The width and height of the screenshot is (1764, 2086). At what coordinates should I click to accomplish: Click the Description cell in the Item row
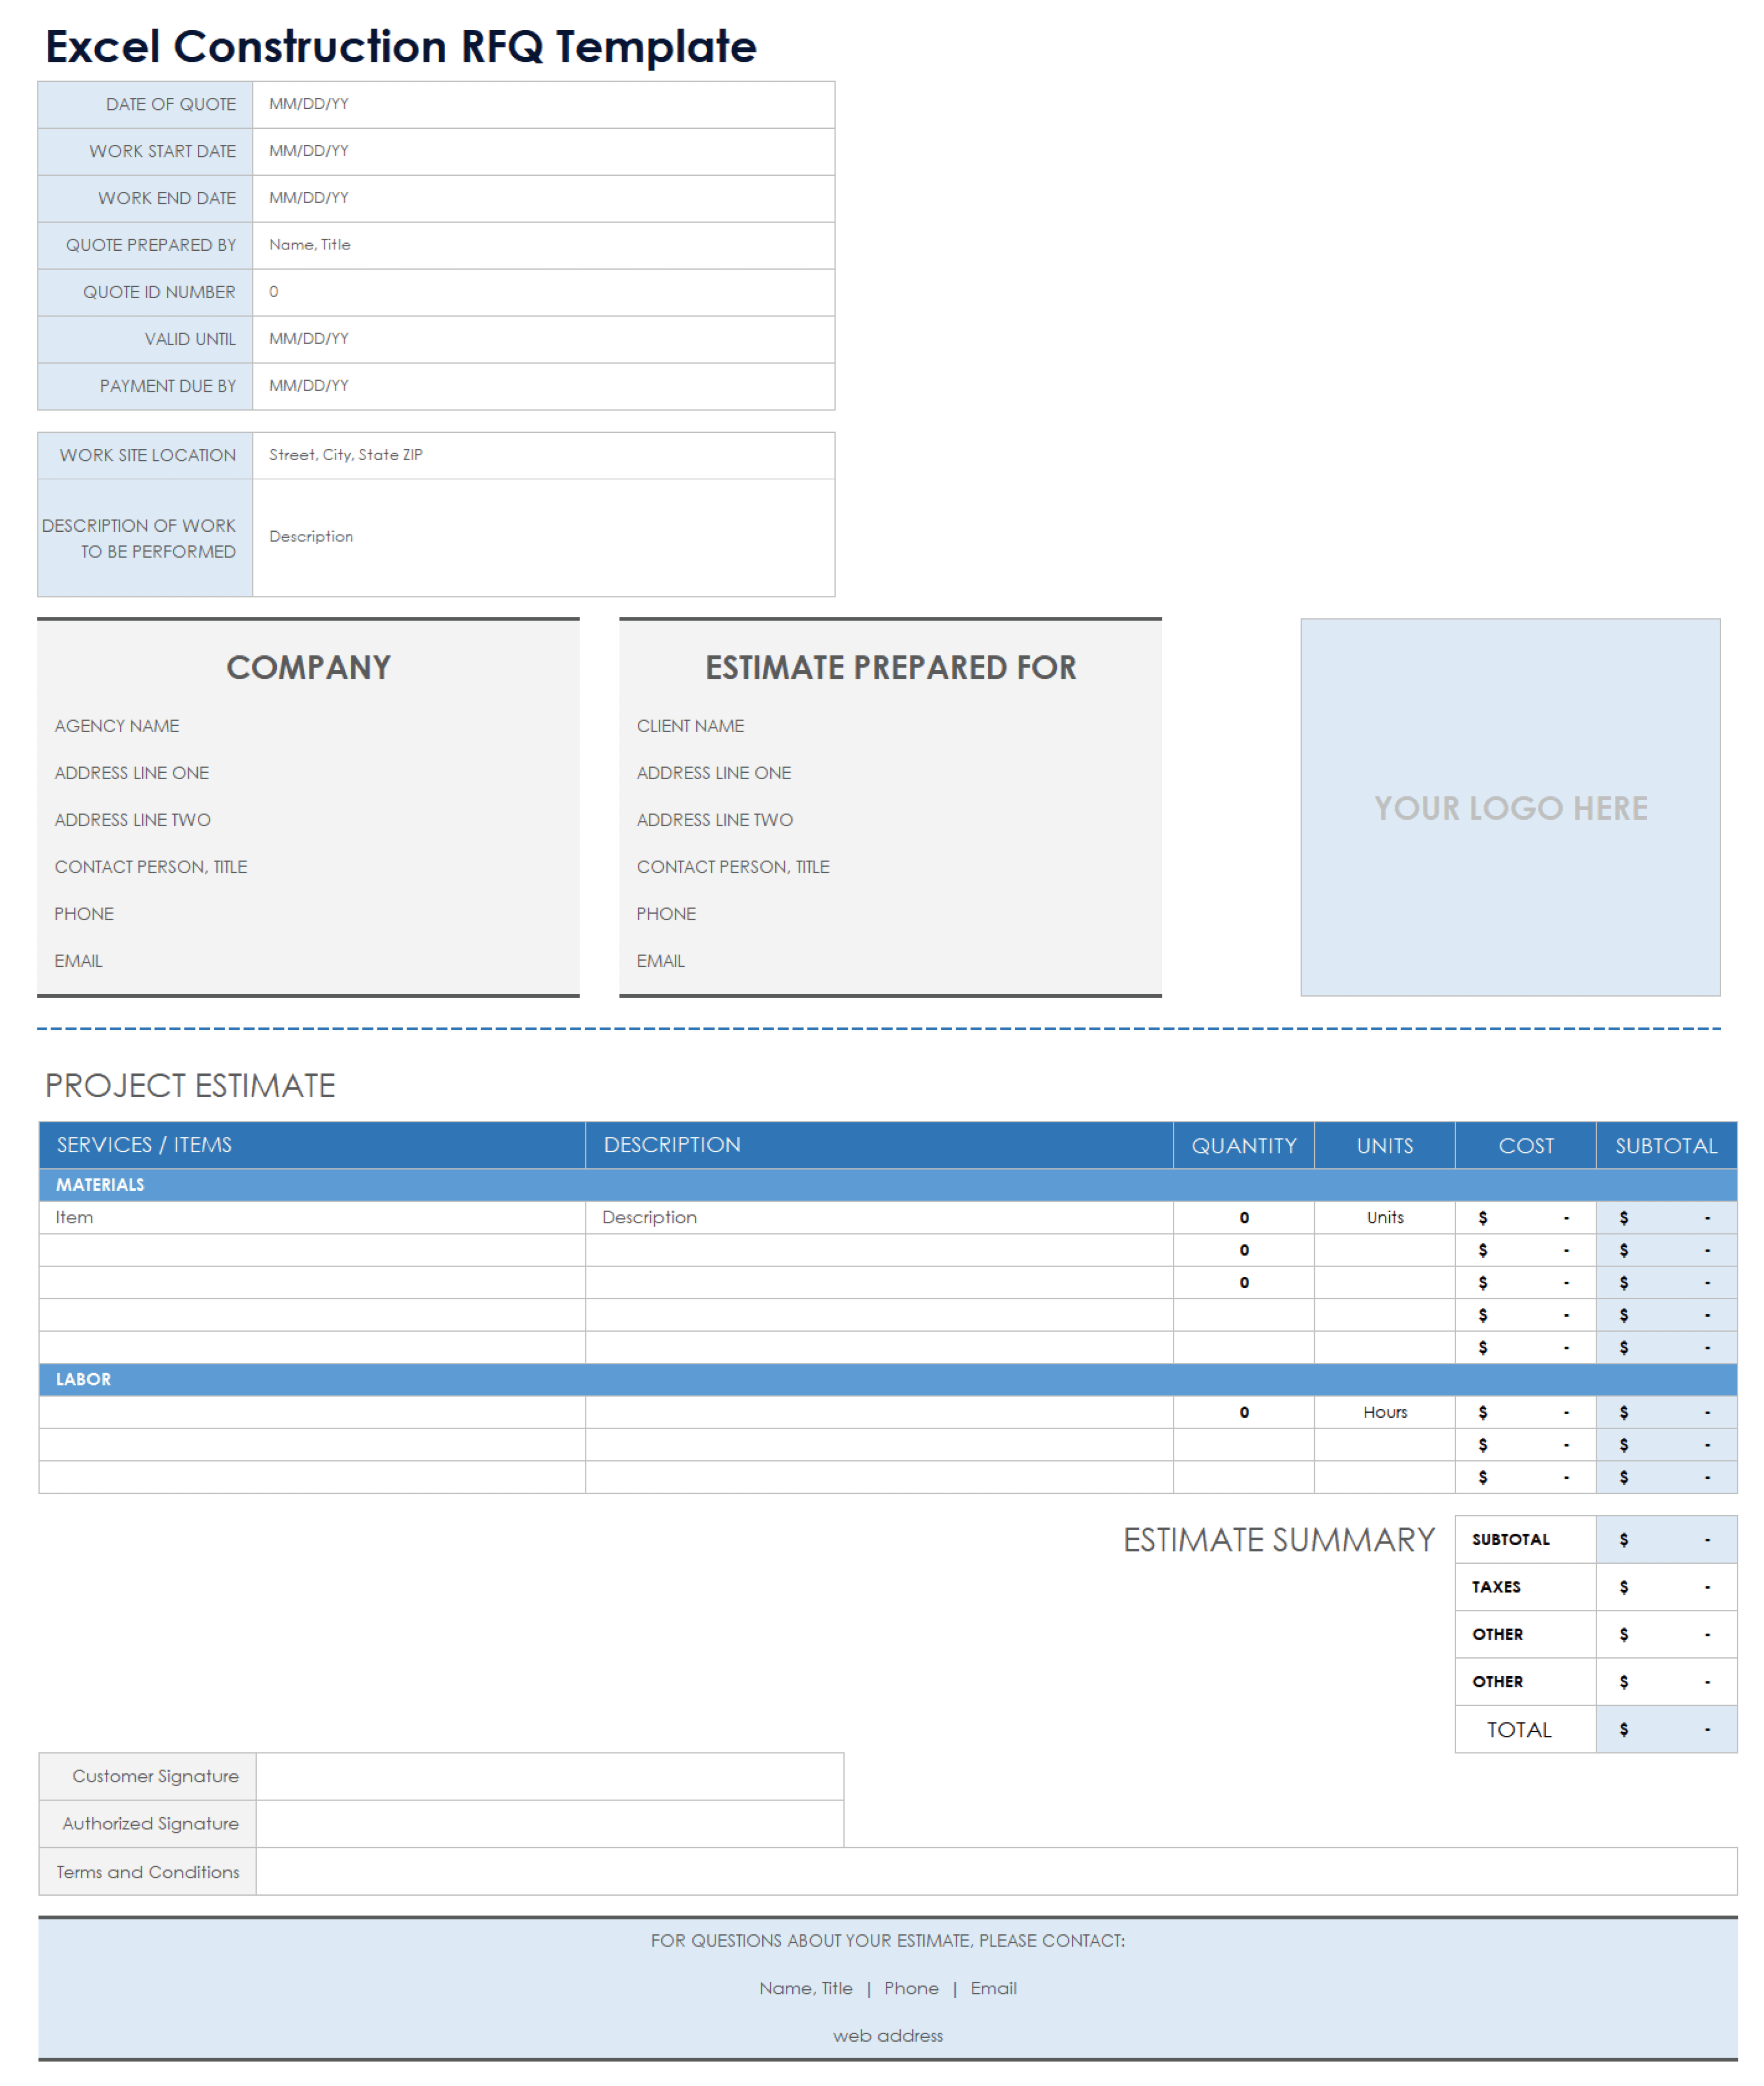pos(879,1218)
